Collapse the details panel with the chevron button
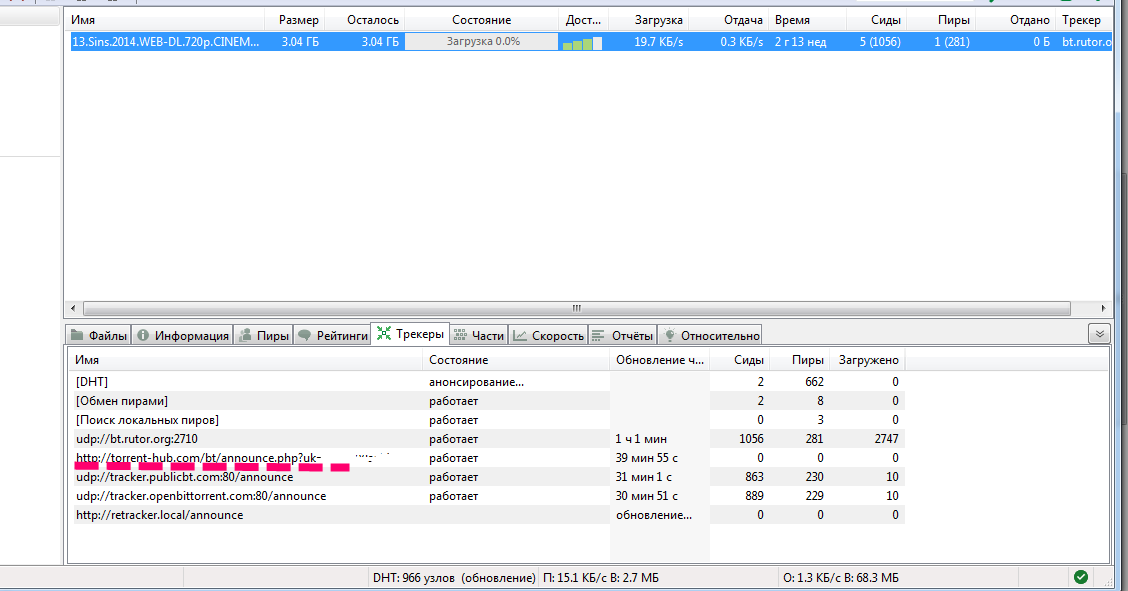 pos(1099,334)
